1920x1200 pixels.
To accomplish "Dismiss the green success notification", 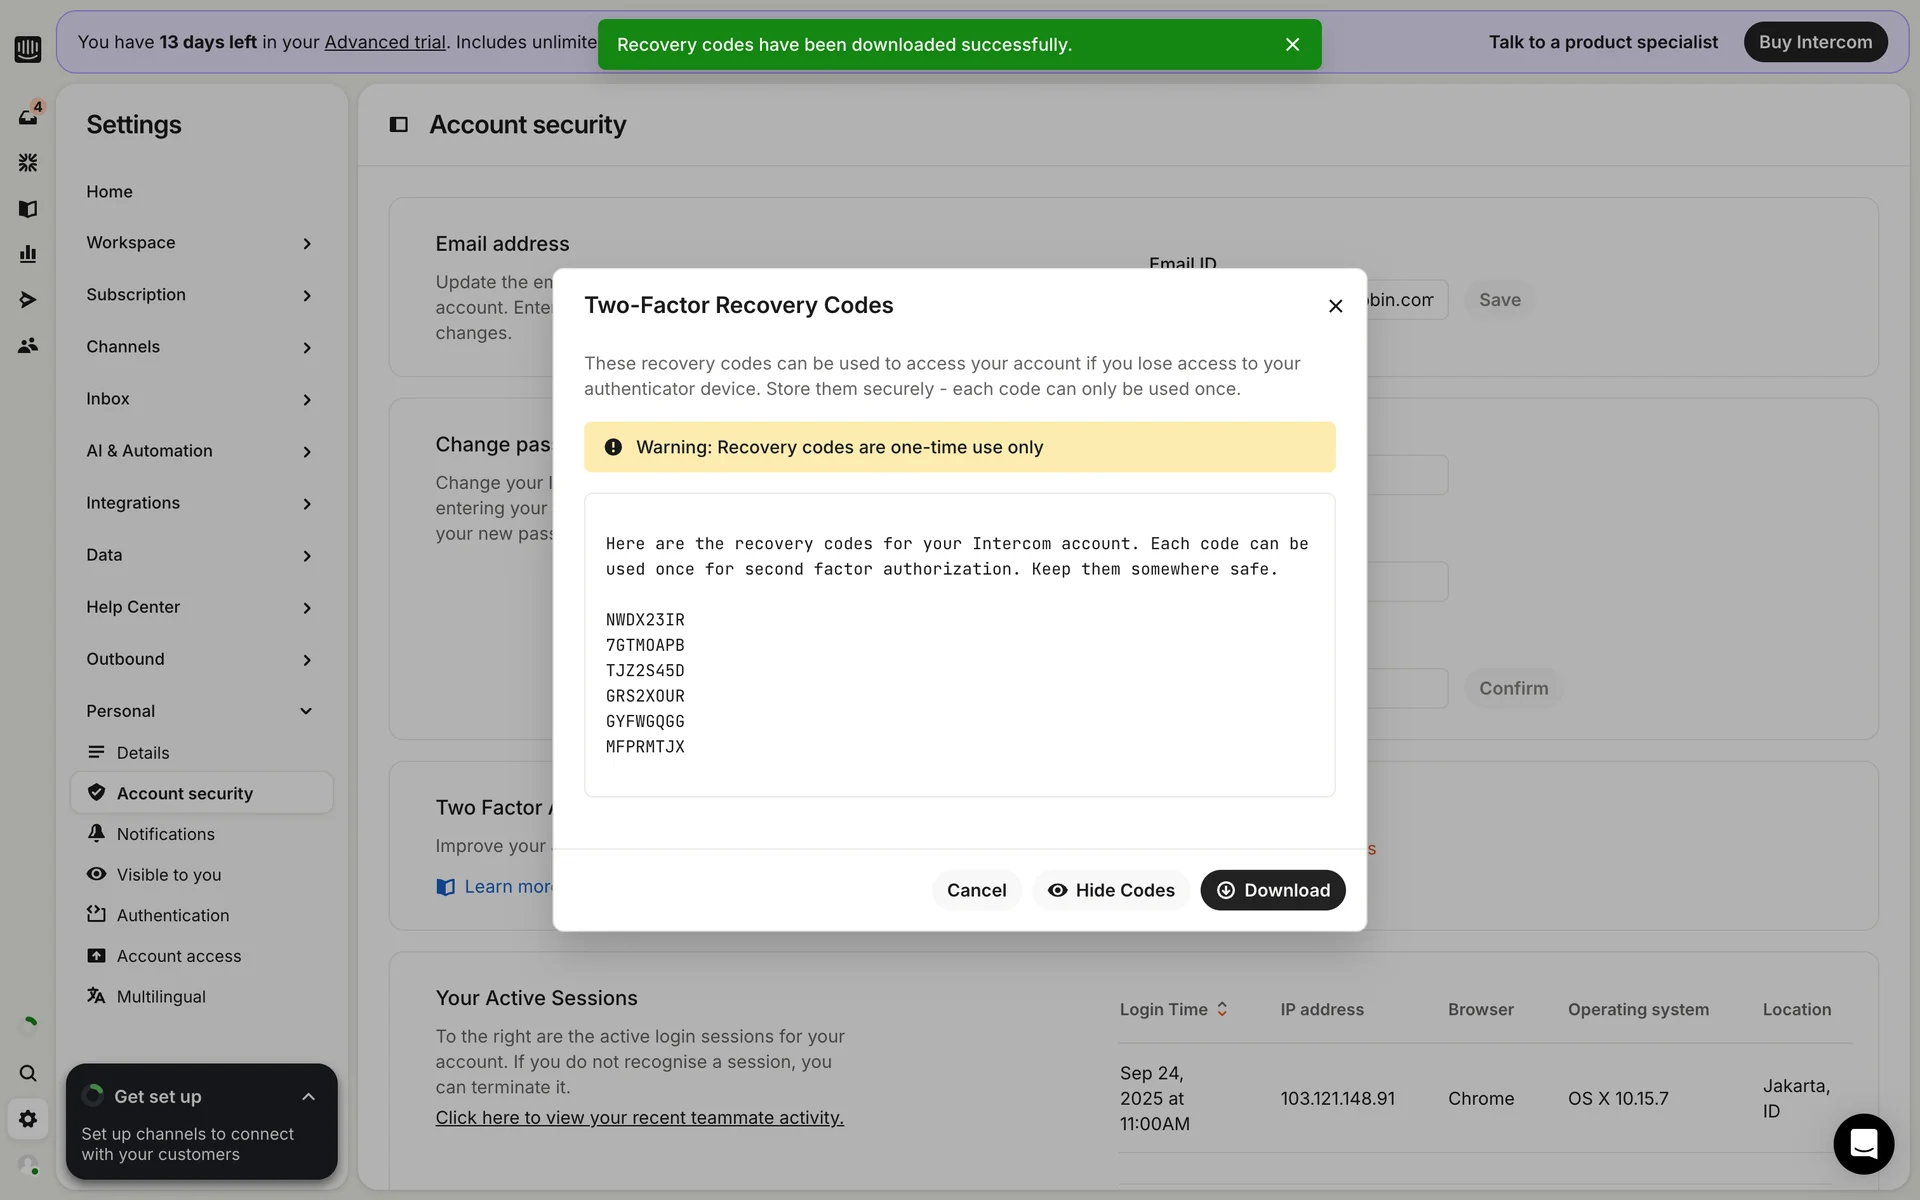I will pyautogui.click(x=1292, y=44).
